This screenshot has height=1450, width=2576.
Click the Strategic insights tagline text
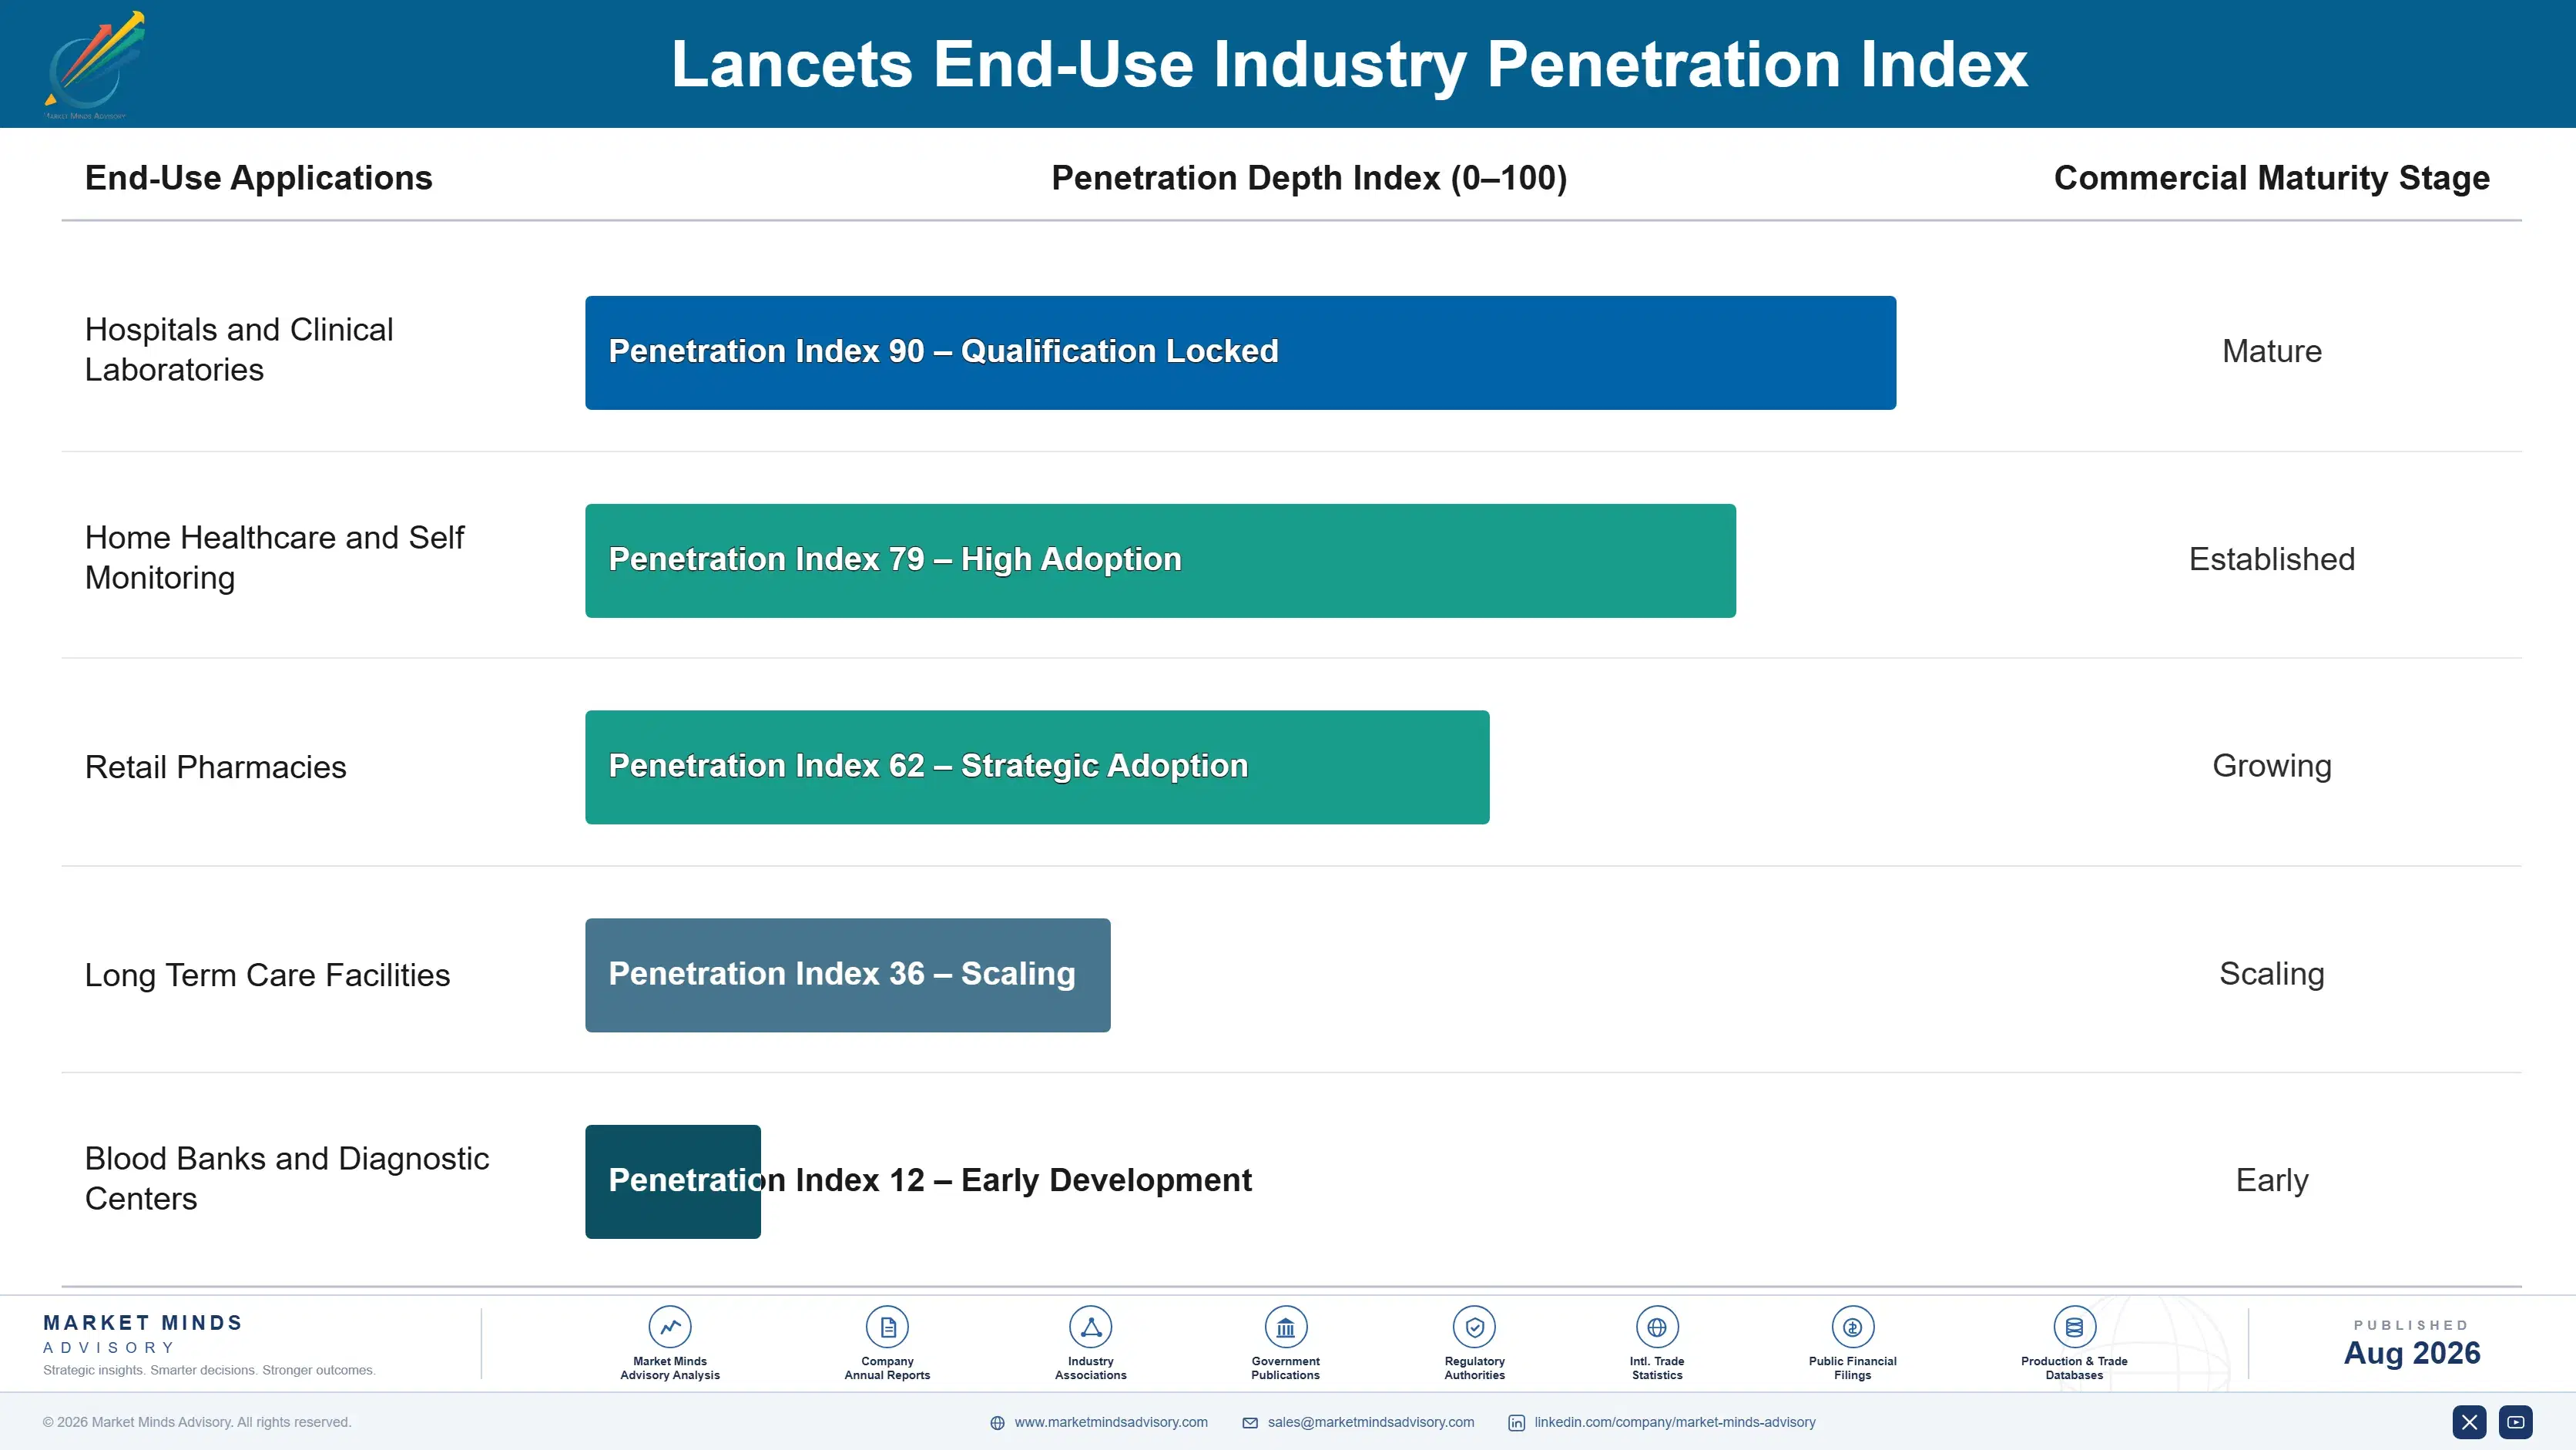(209, 1371)
